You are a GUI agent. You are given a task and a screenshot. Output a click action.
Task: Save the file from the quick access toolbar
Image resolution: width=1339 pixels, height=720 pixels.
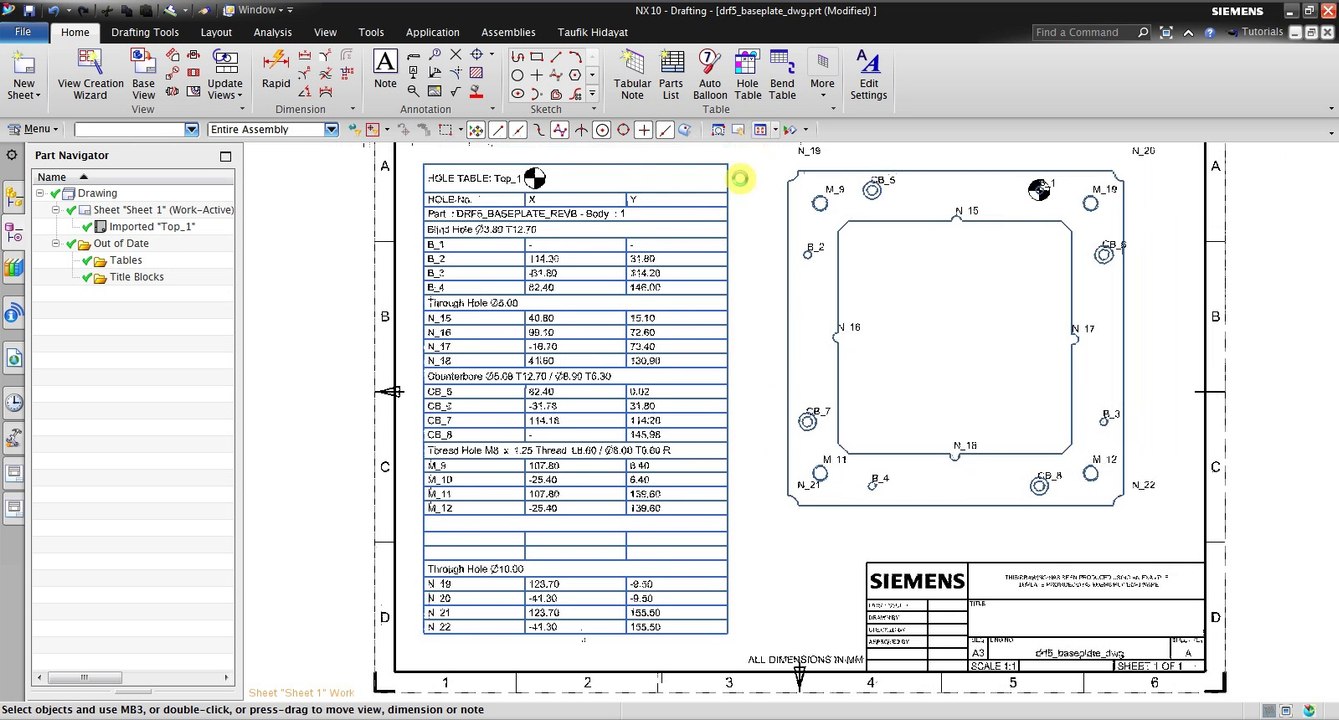coord(29,10)
